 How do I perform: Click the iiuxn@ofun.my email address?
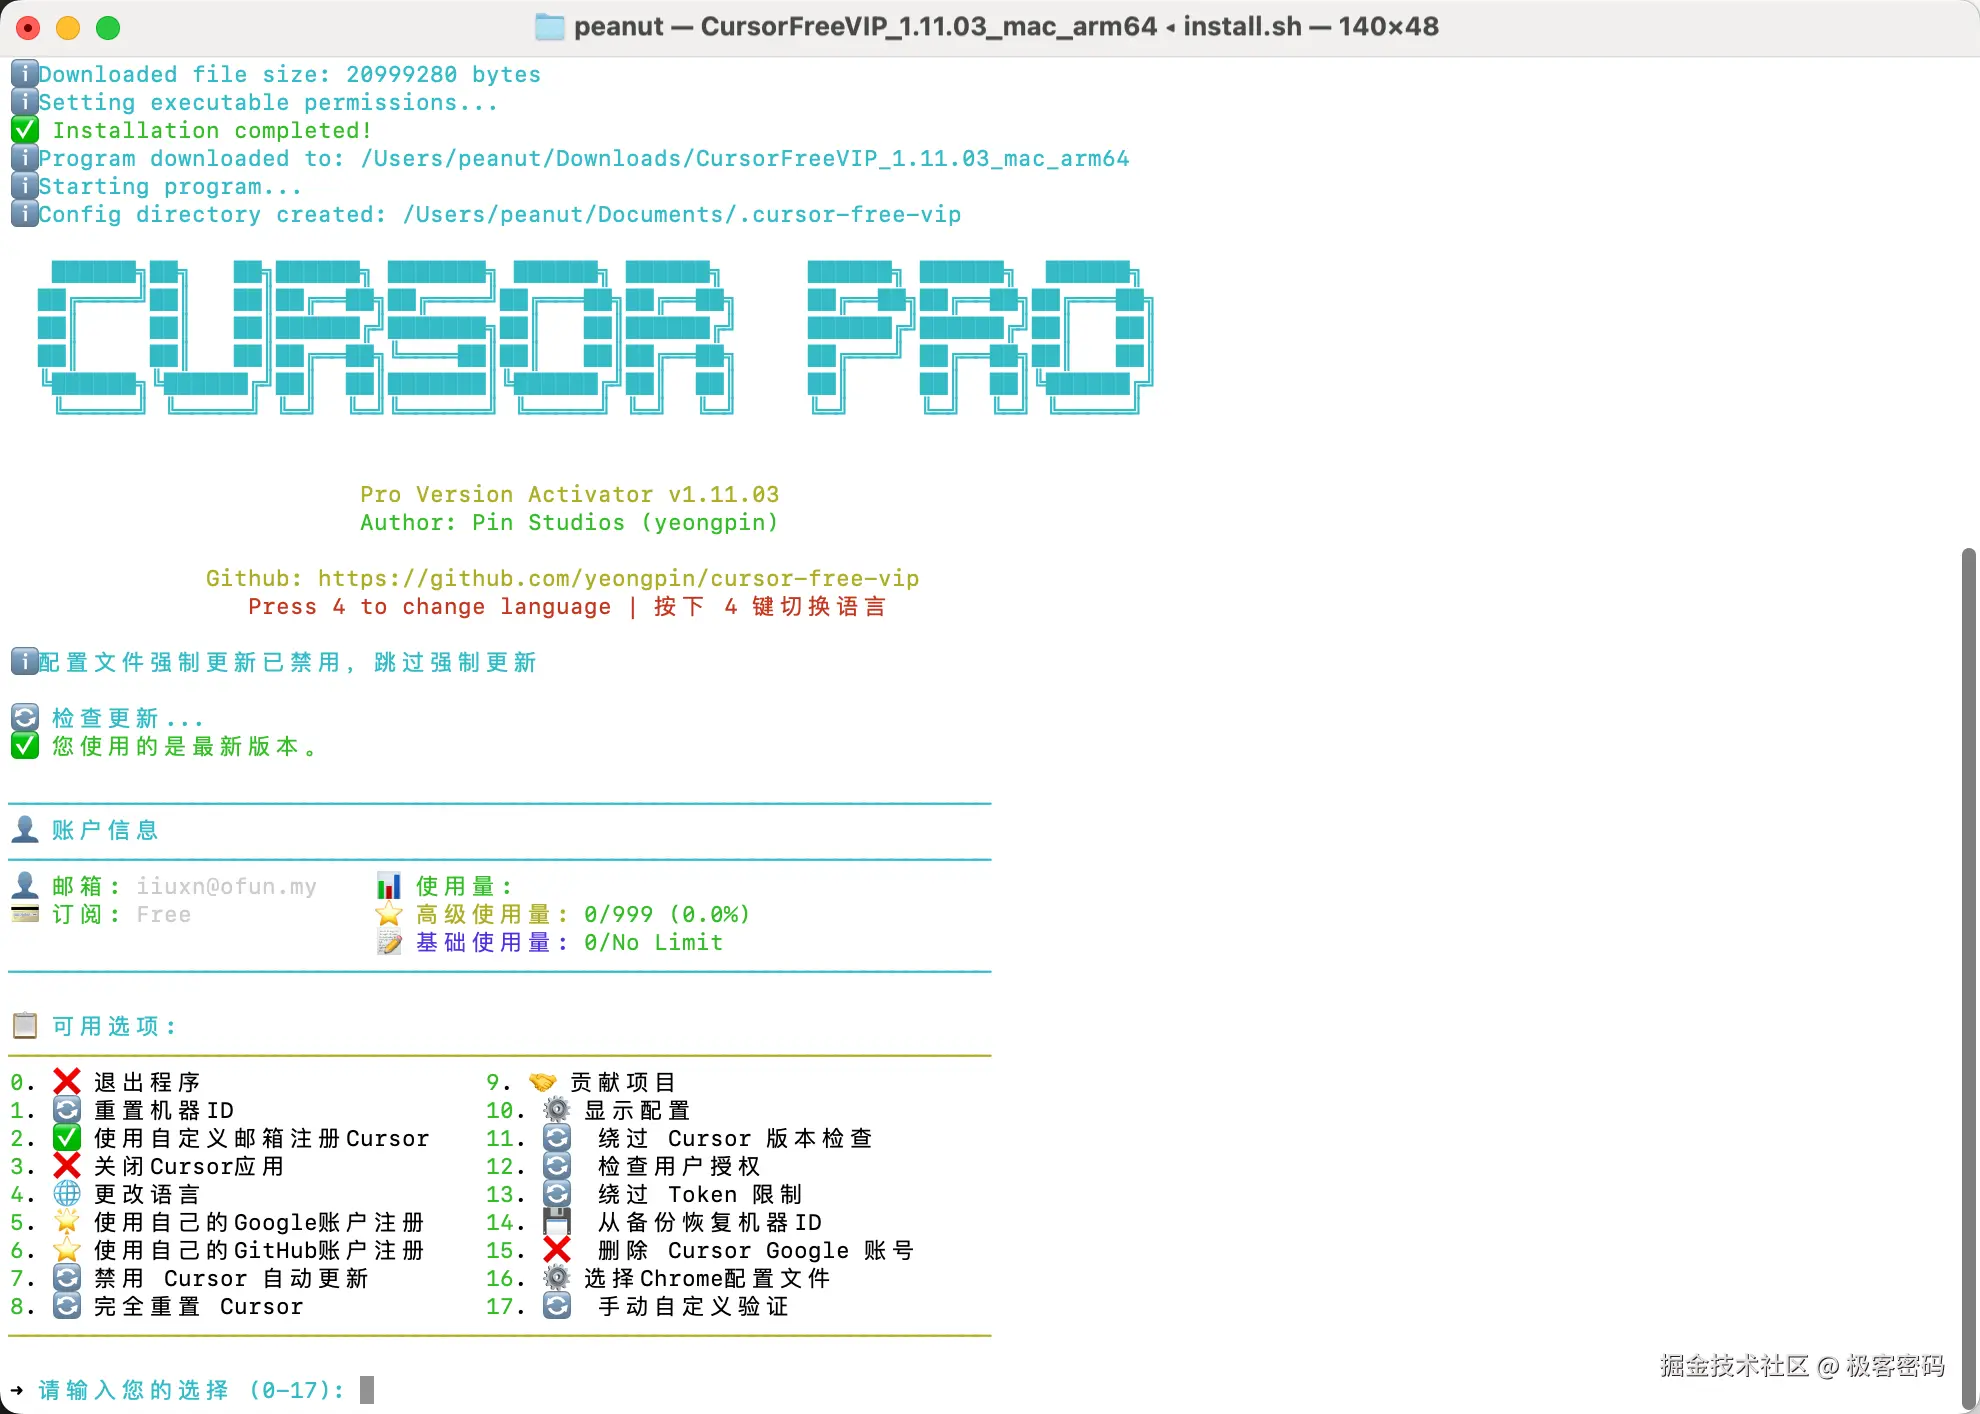(x=226, y=886)
